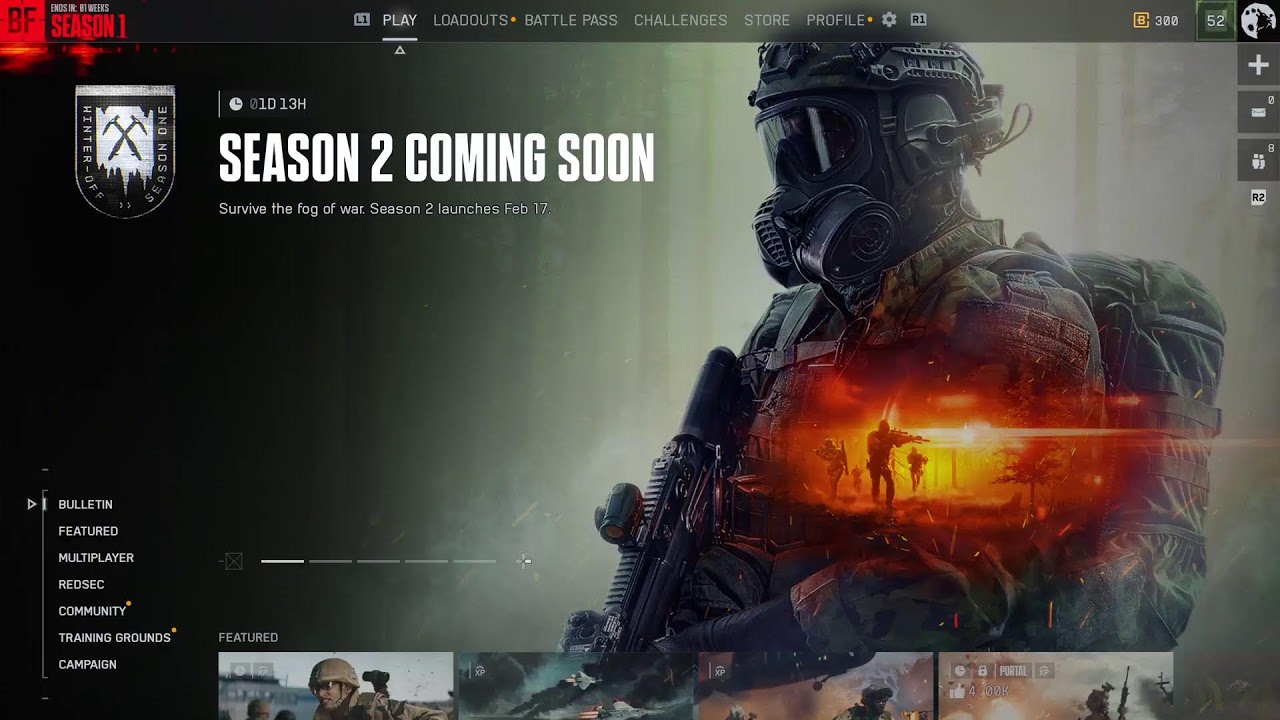
Task: Click the Season One winter badge emblem
Action: 125,150
